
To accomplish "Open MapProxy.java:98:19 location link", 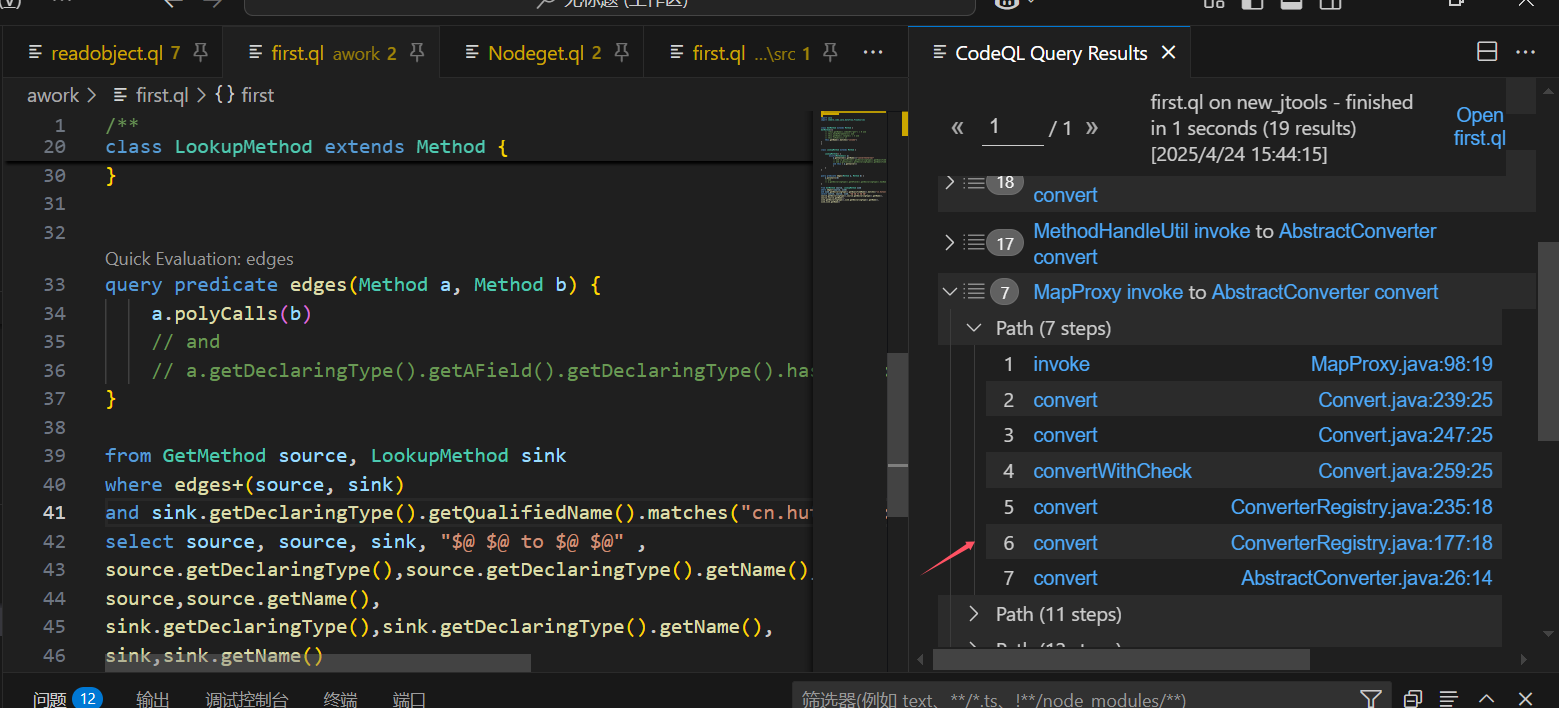I will click(1401, 364).
